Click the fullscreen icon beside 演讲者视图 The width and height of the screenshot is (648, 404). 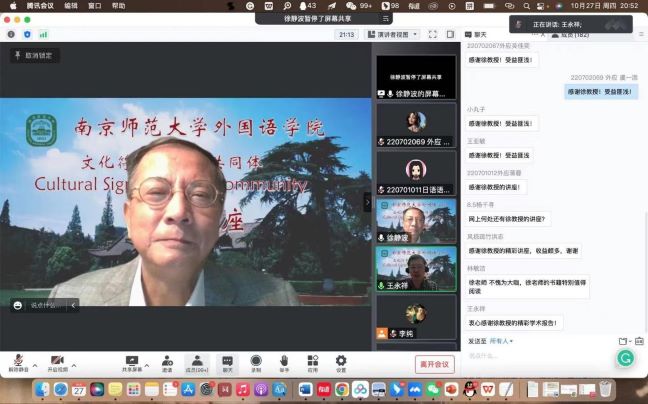pyautogui.click(x=433, y=34)
